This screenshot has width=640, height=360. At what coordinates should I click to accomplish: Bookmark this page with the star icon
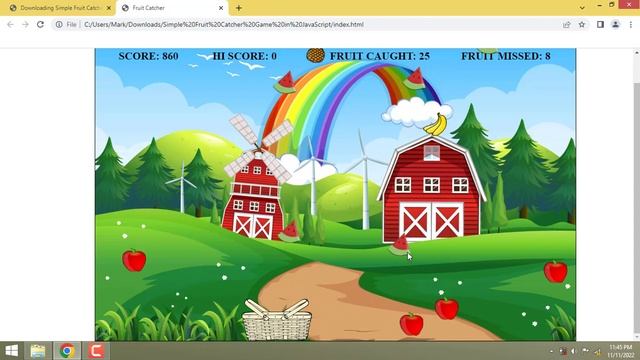pyautogui.click(x=582, y=24)
